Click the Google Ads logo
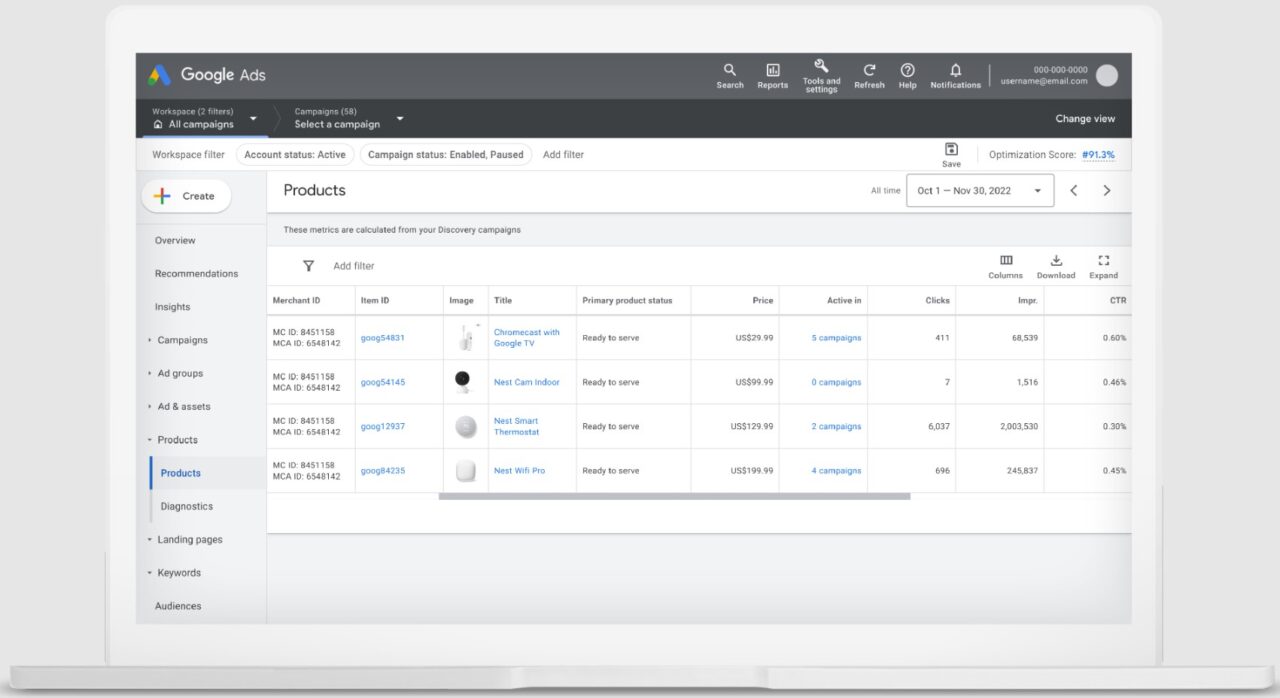Image resolution: width=1280 pixels, height=698 pixels. click(207, 75)
